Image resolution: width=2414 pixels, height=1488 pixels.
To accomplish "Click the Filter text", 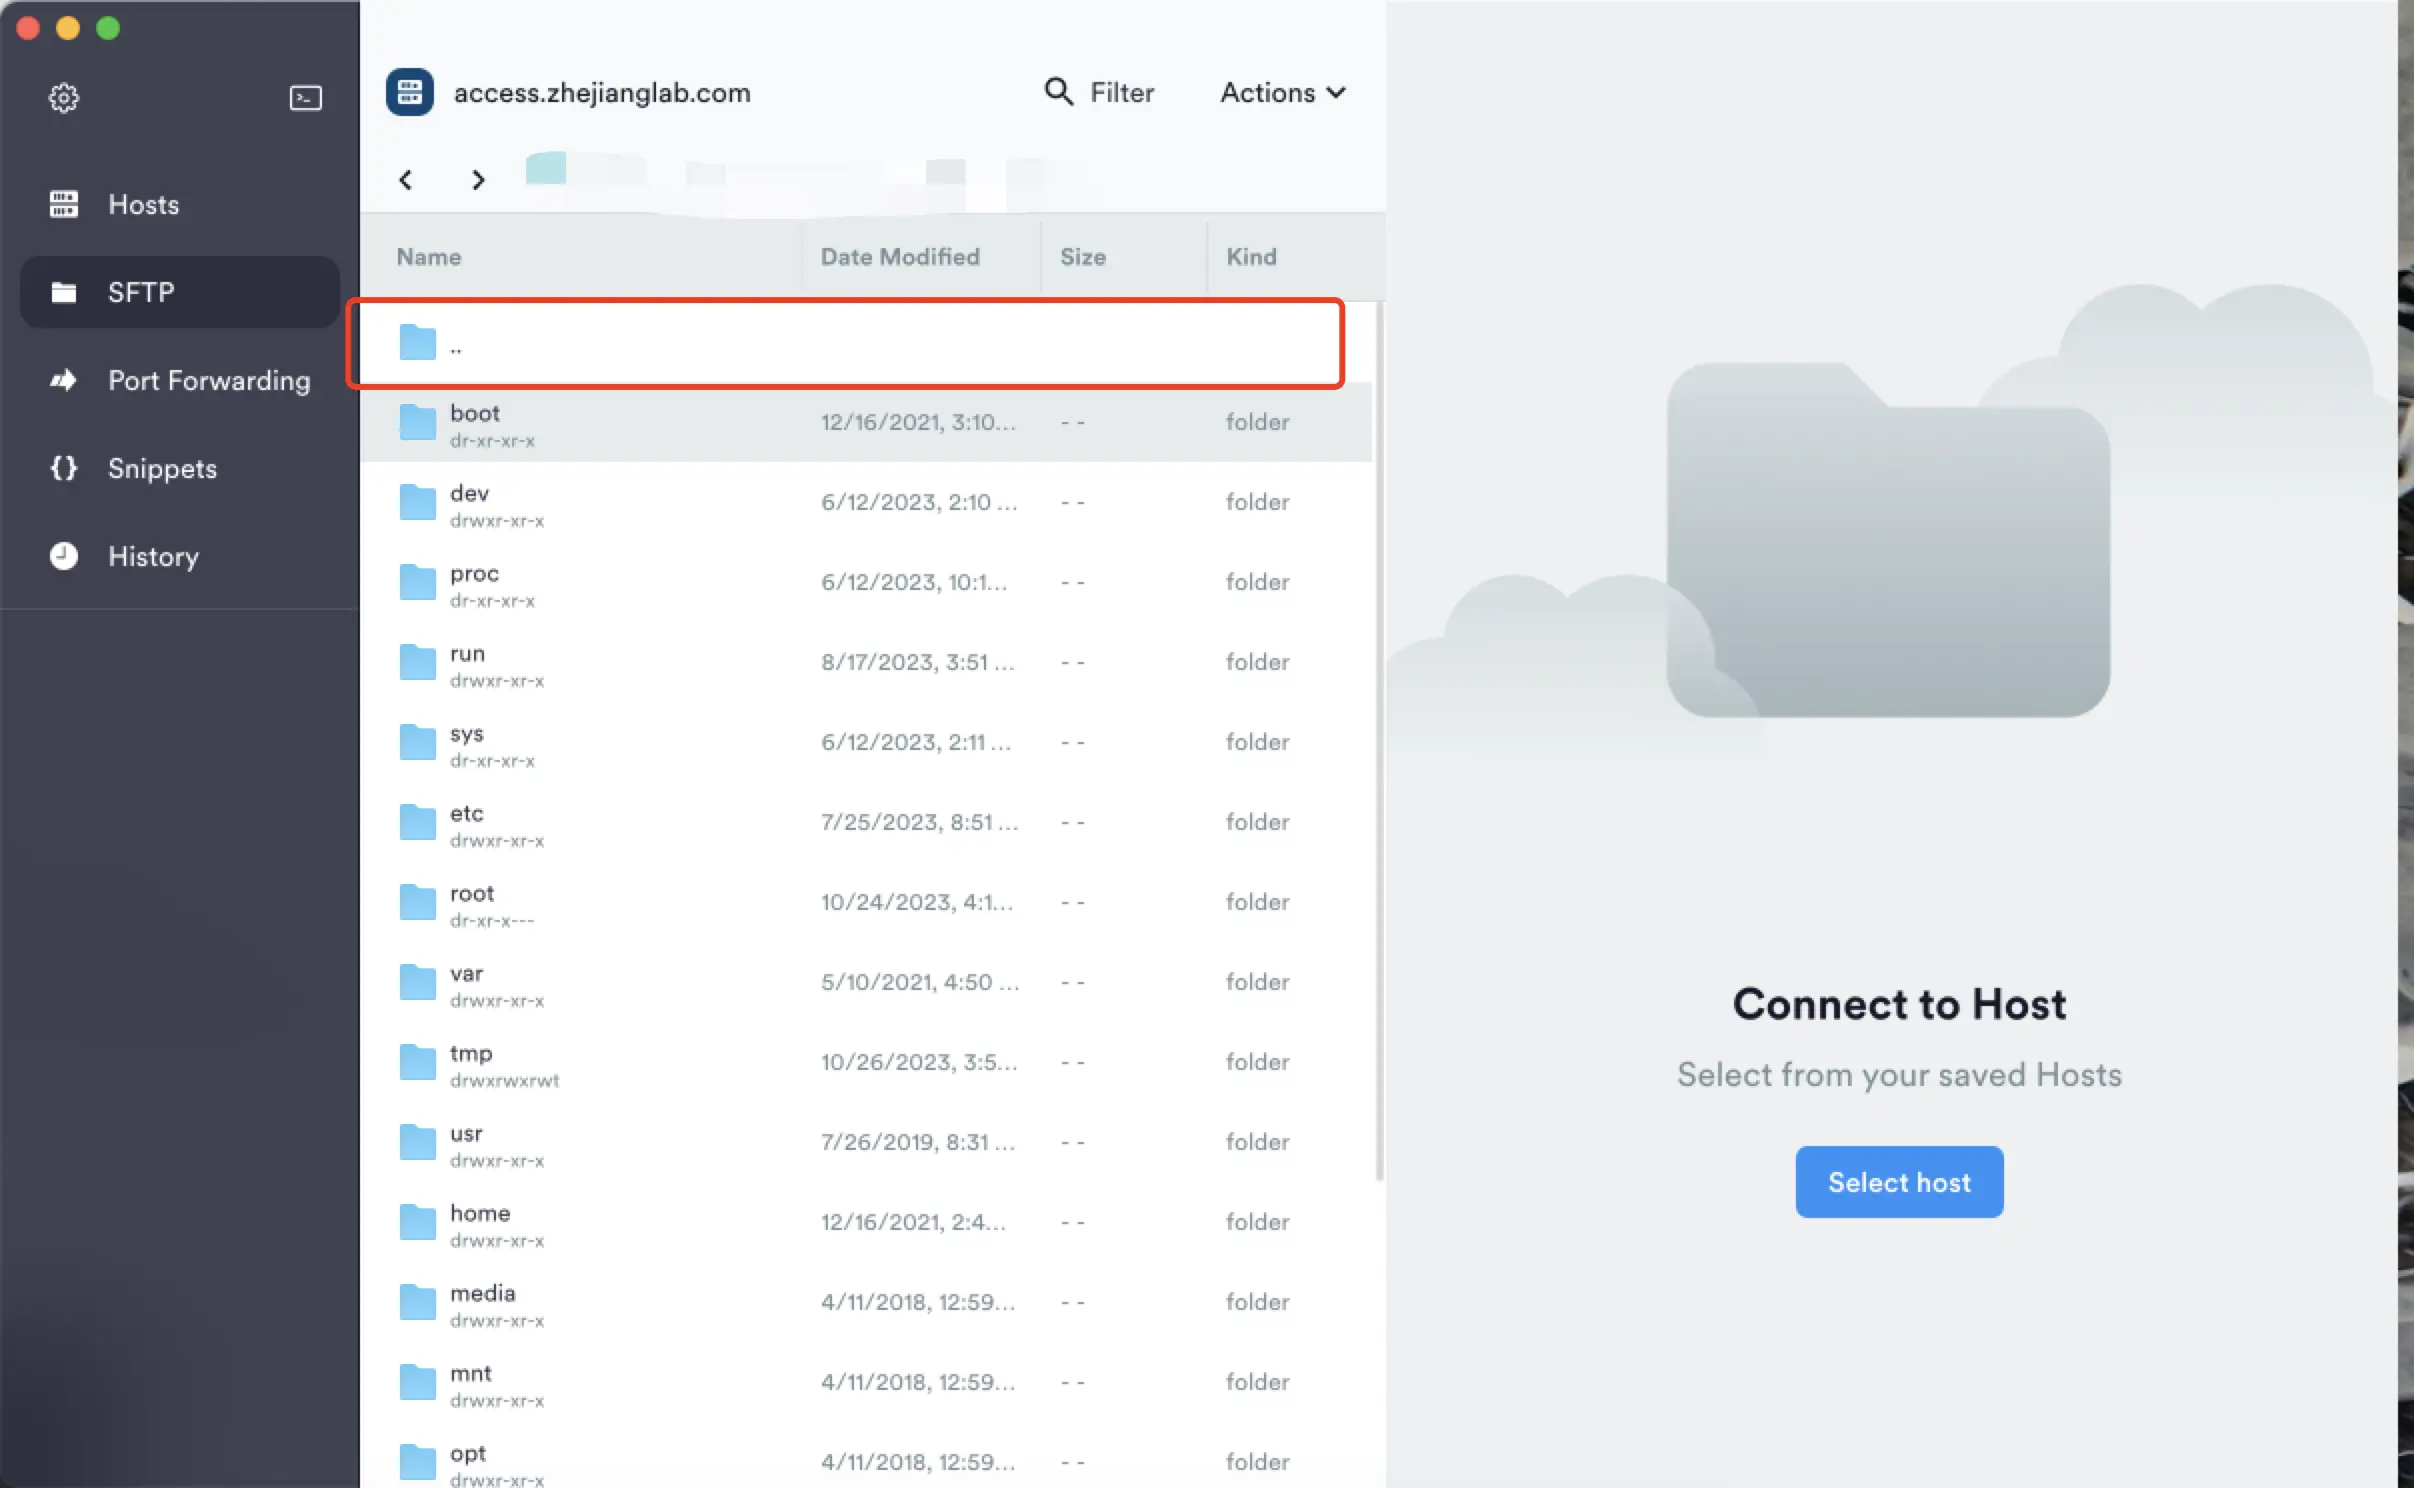I will 1122,92.
